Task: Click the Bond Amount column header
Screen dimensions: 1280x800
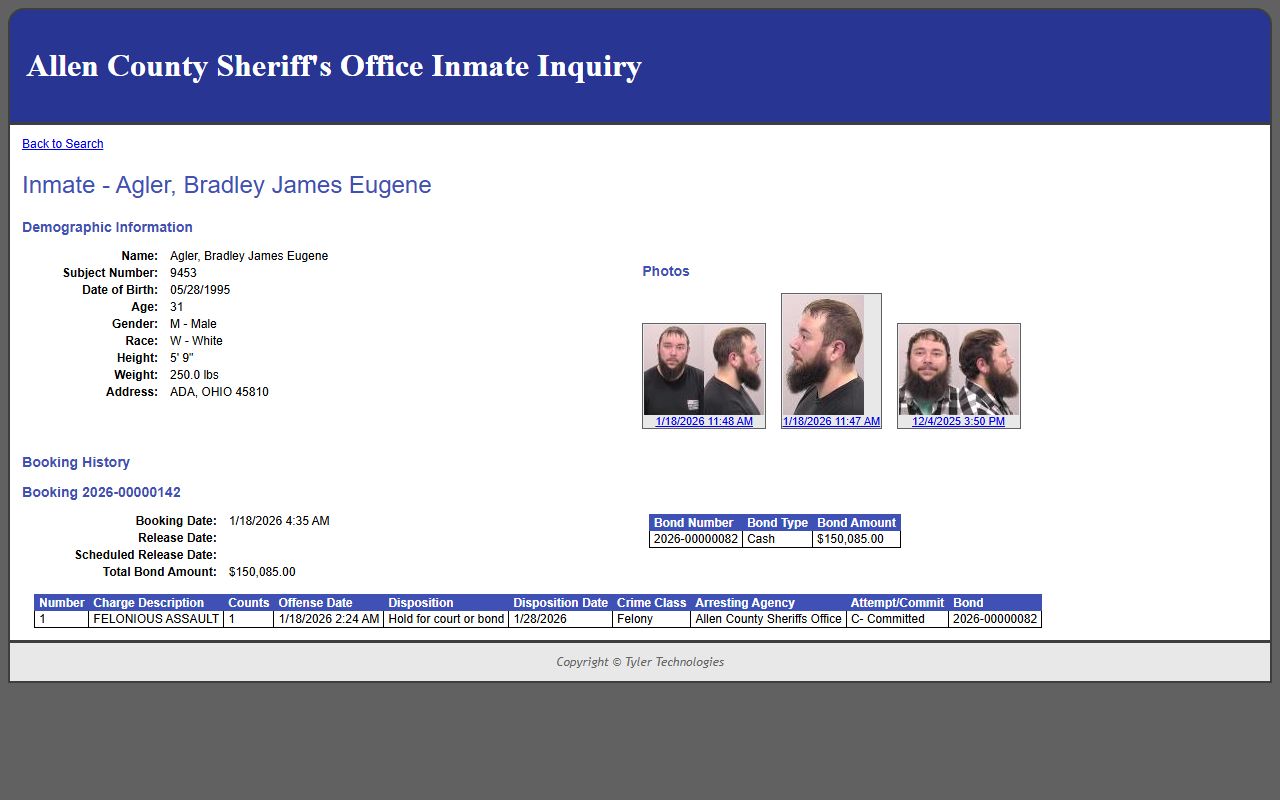Action: point(857,523)
